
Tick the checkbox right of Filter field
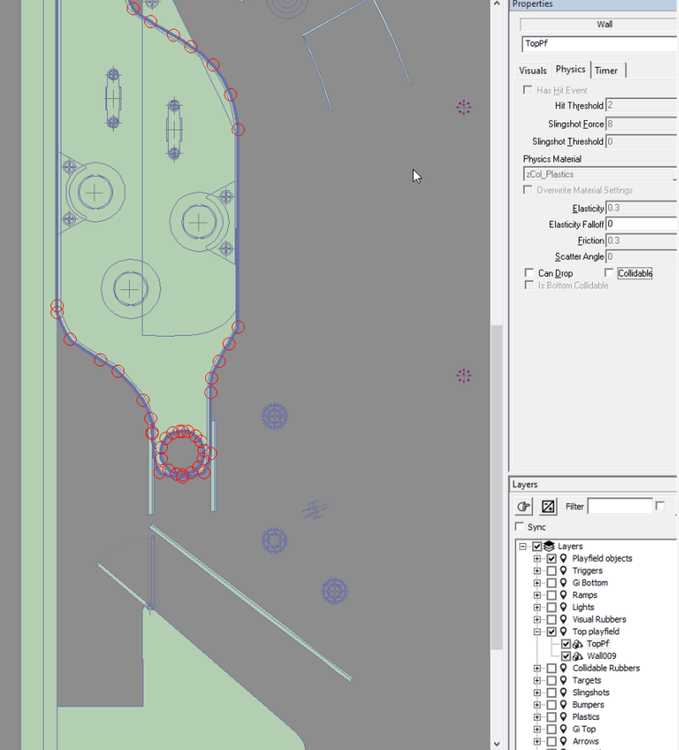click(x=660, y=506)
